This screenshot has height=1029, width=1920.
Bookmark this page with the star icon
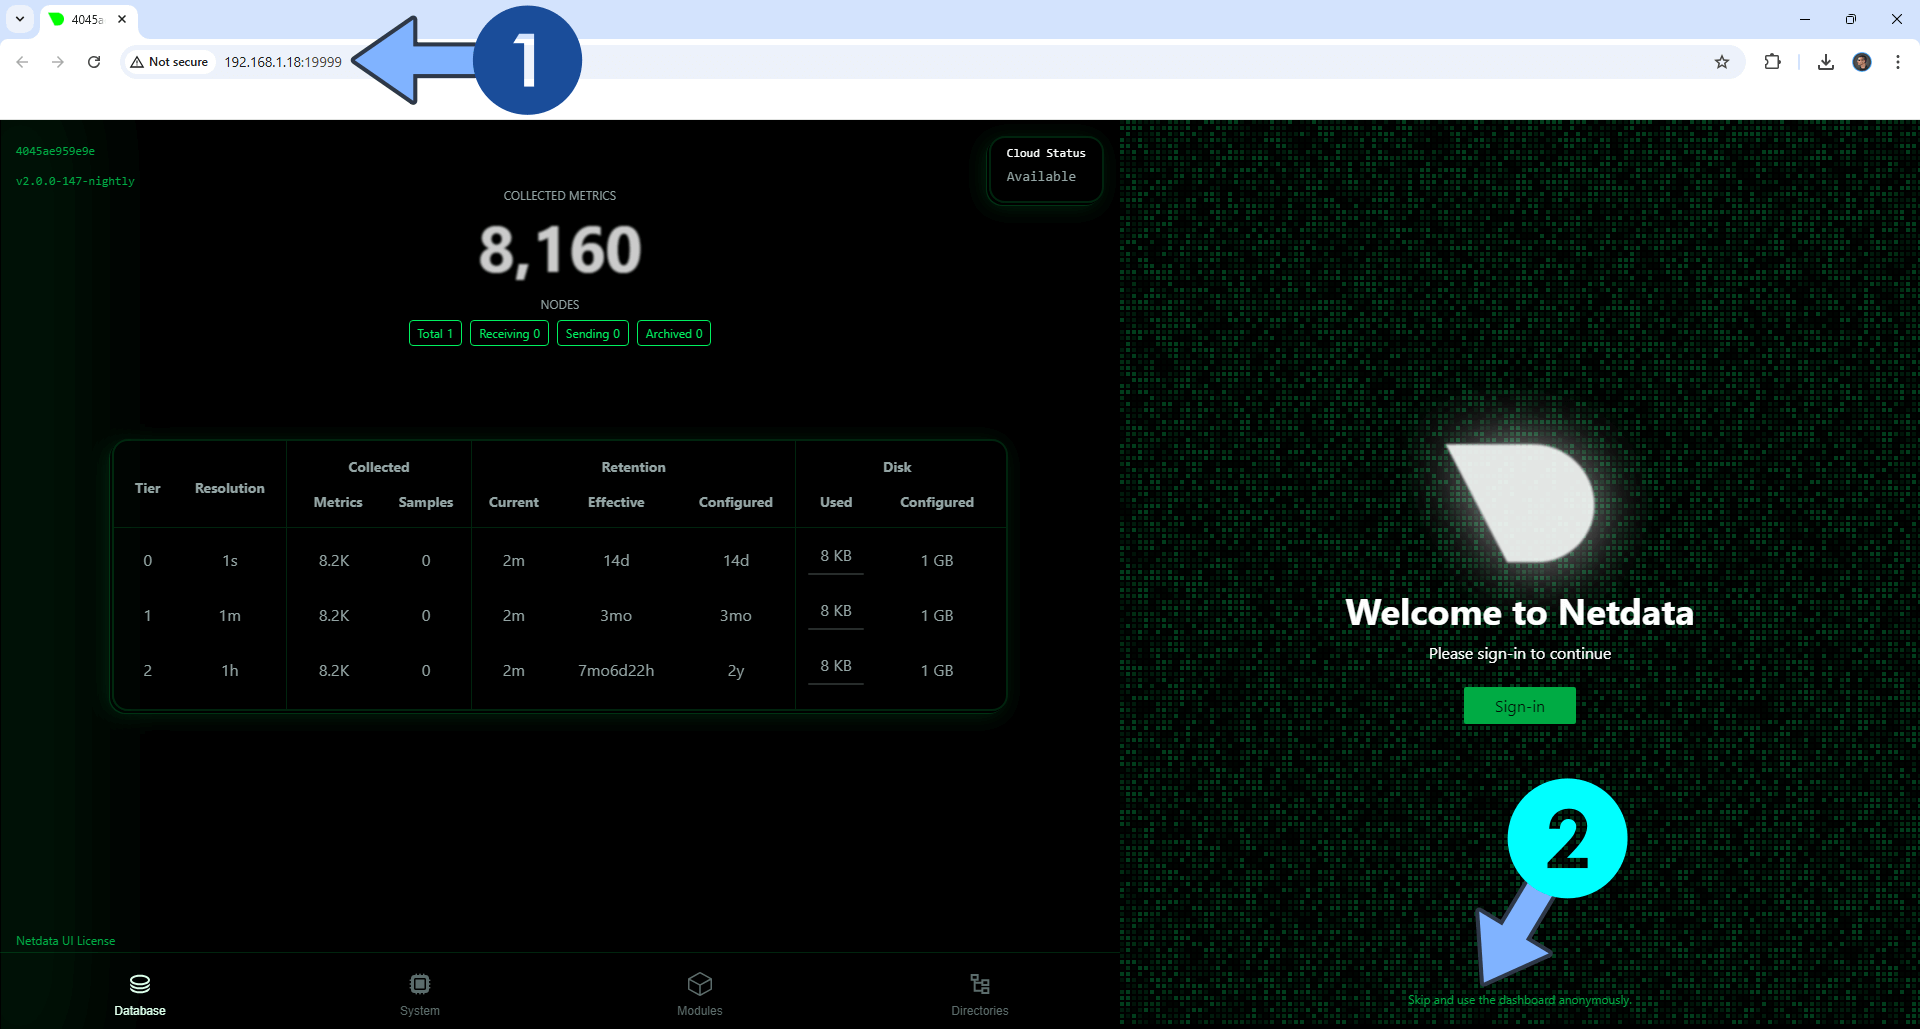coord(1722,62)
